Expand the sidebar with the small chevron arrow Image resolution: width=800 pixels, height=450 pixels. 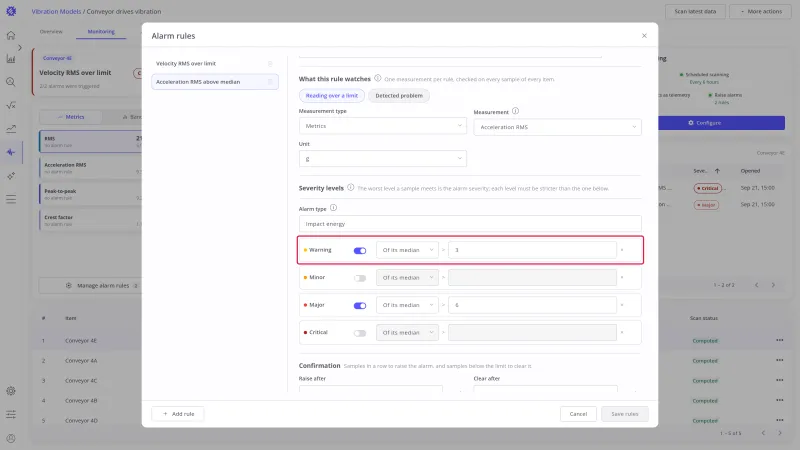(x=20, y=47)
